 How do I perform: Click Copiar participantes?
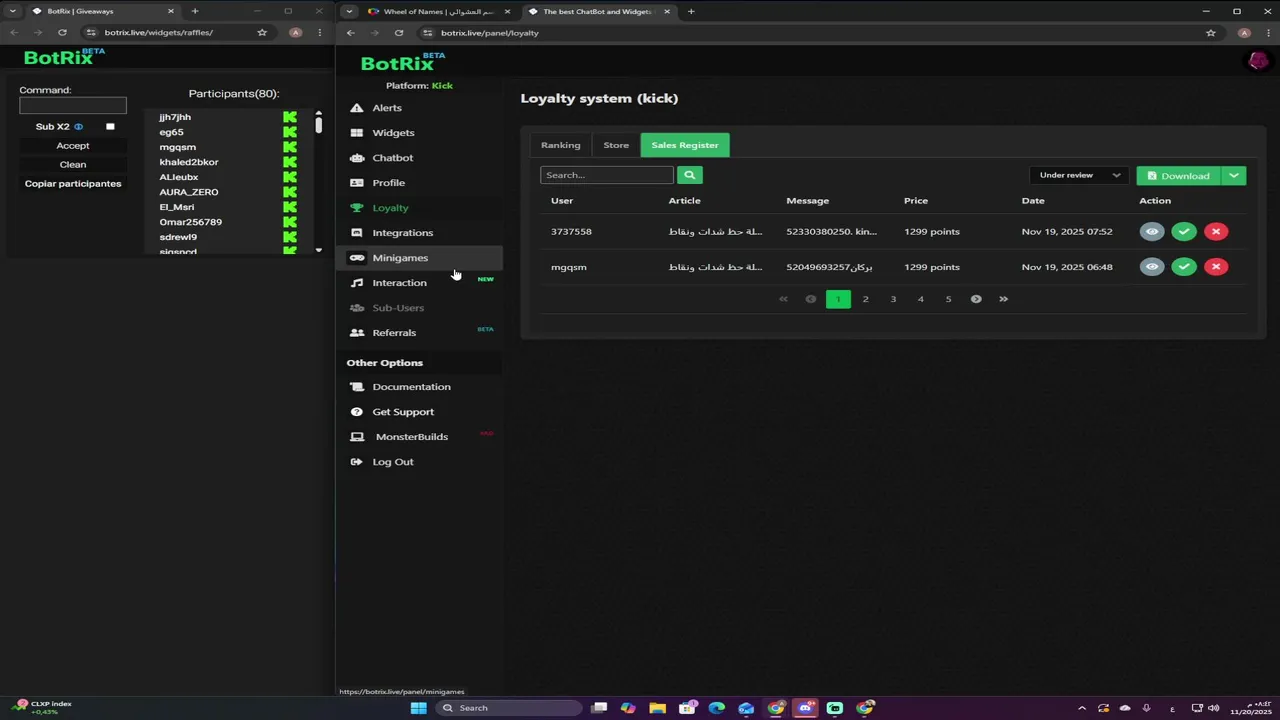click(73, 184)
